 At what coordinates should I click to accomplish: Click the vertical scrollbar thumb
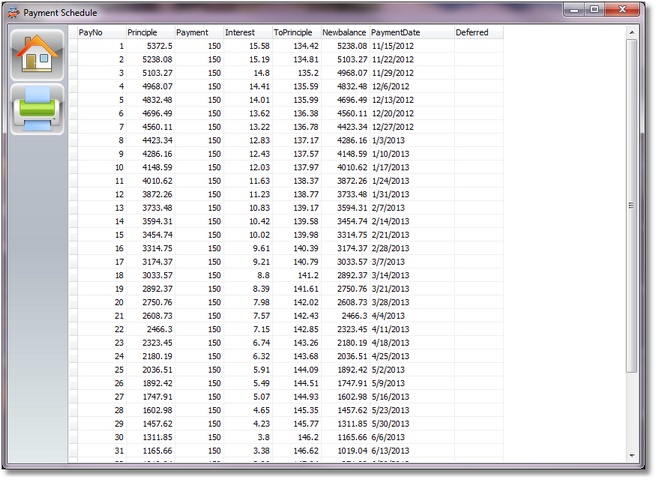pyautogui.click(x=631, y=205)
